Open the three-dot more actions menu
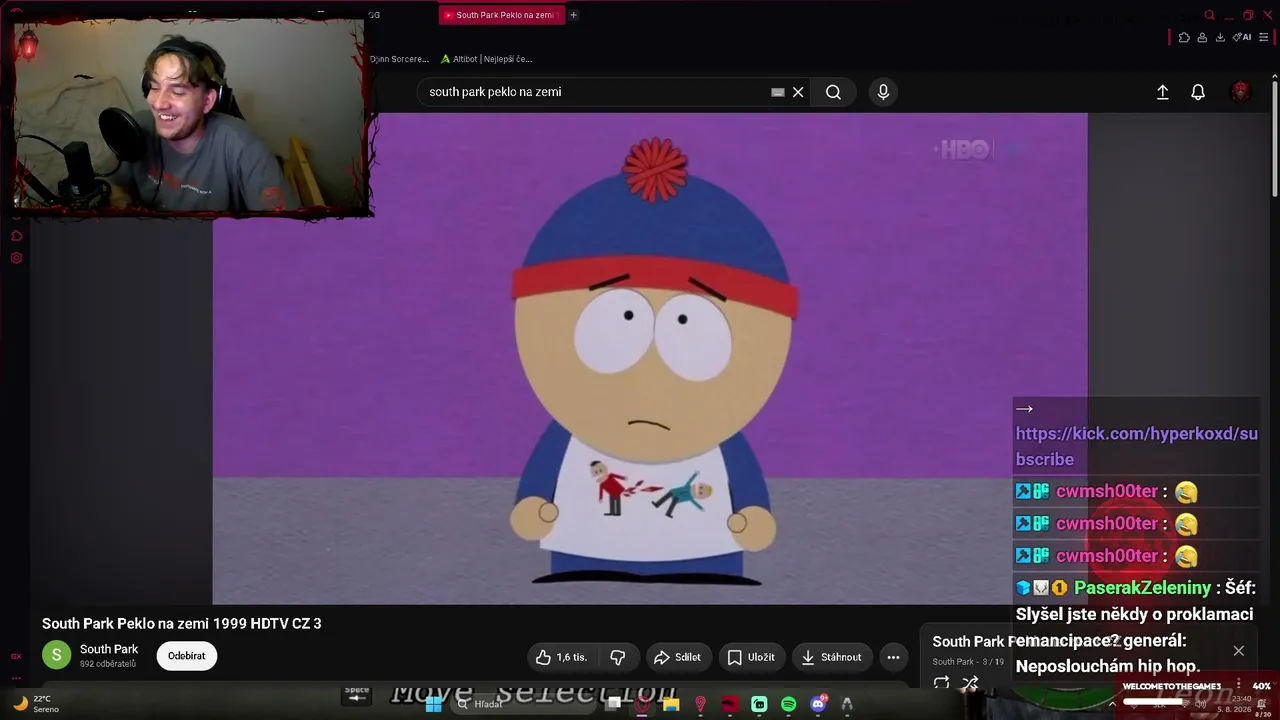Screen dimensions: 1280x720 click(893, 657)
